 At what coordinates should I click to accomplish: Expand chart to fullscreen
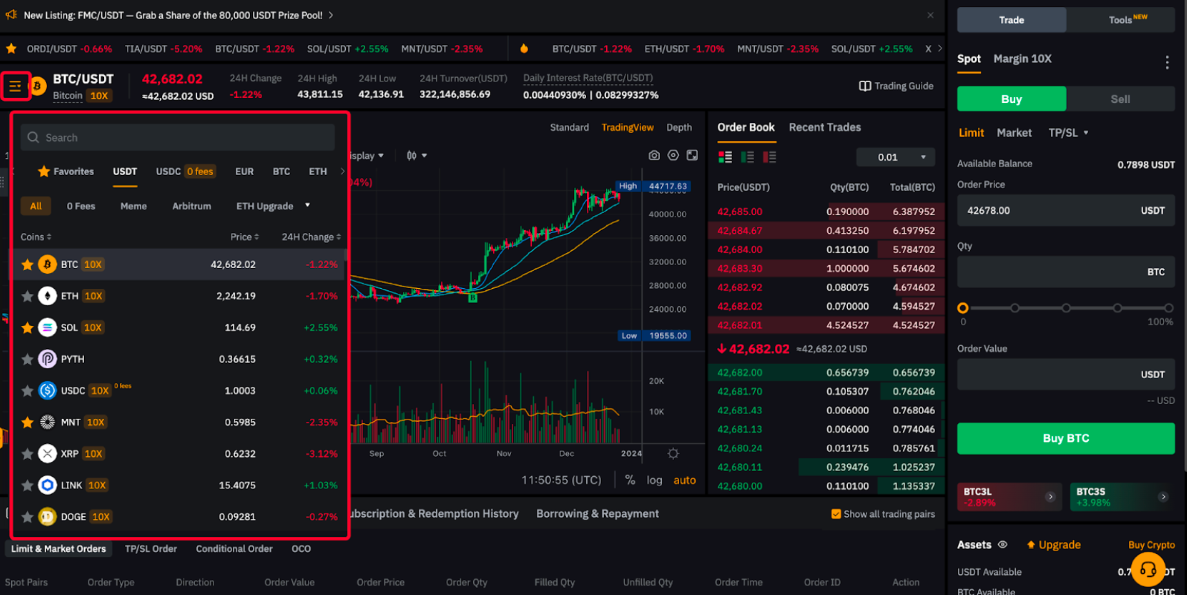pyautogui.click(x=692, y=156)
